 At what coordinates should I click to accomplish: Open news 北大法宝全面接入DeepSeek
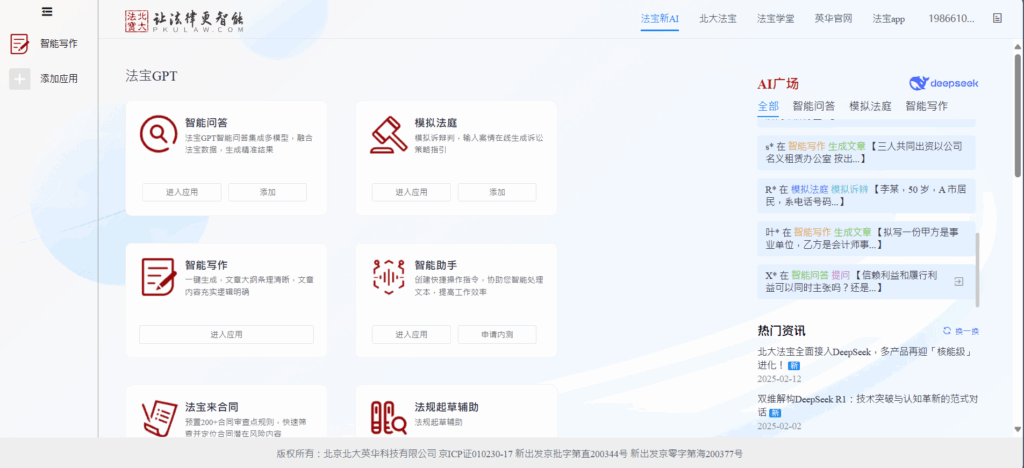click(866, 358)
